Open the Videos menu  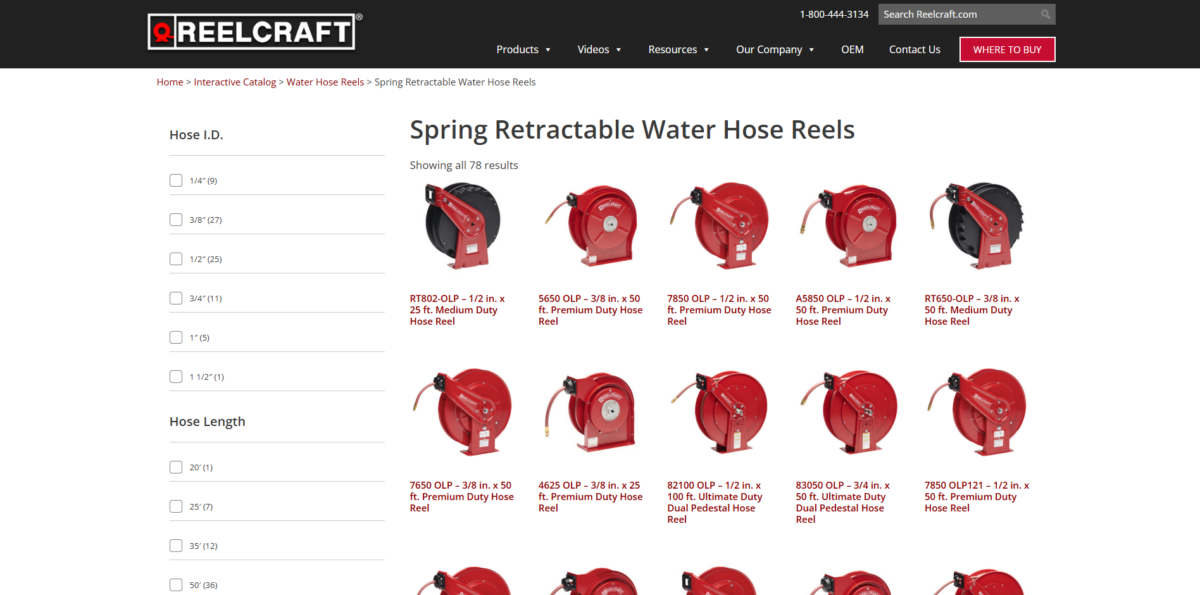pyautogui.click(x=599, y=49)
